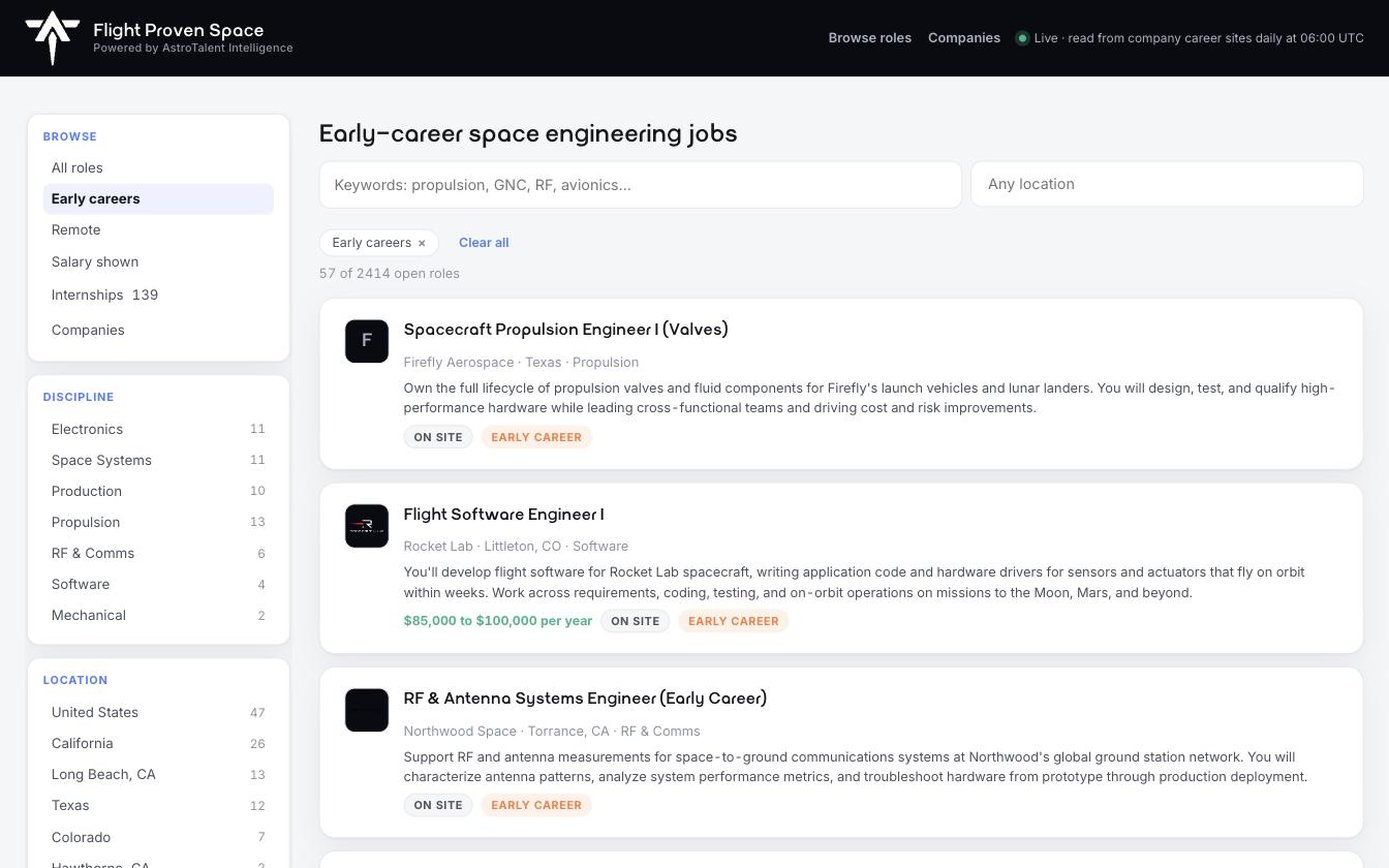Select Early careers in Browse sidebar
This screenshot has width=1389, height=868.
(x=158, y=199)
